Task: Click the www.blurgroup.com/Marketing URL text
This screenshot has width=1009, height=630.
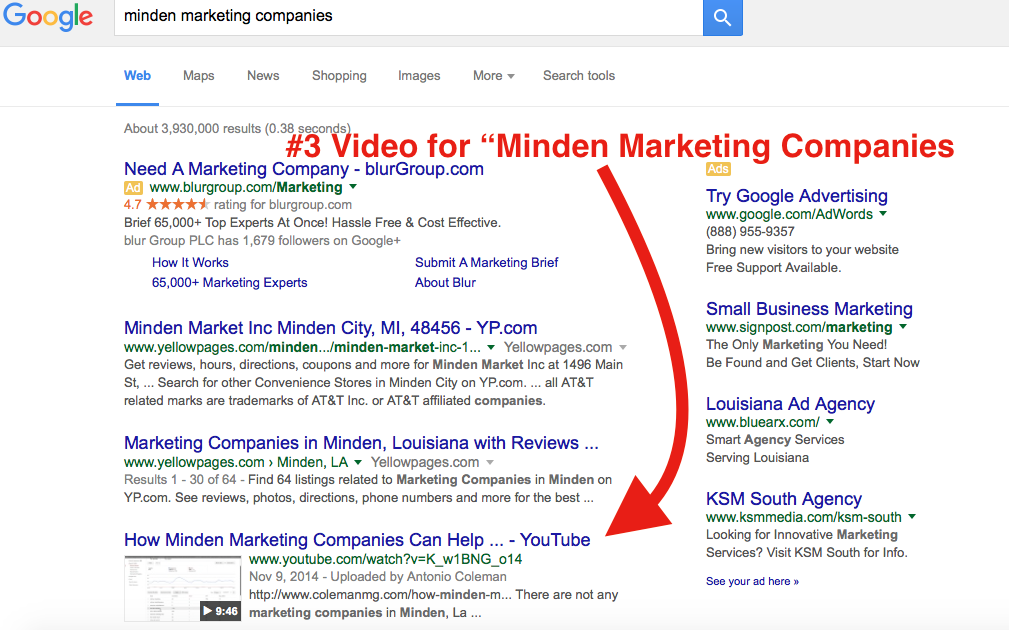Action: point(246,187)
